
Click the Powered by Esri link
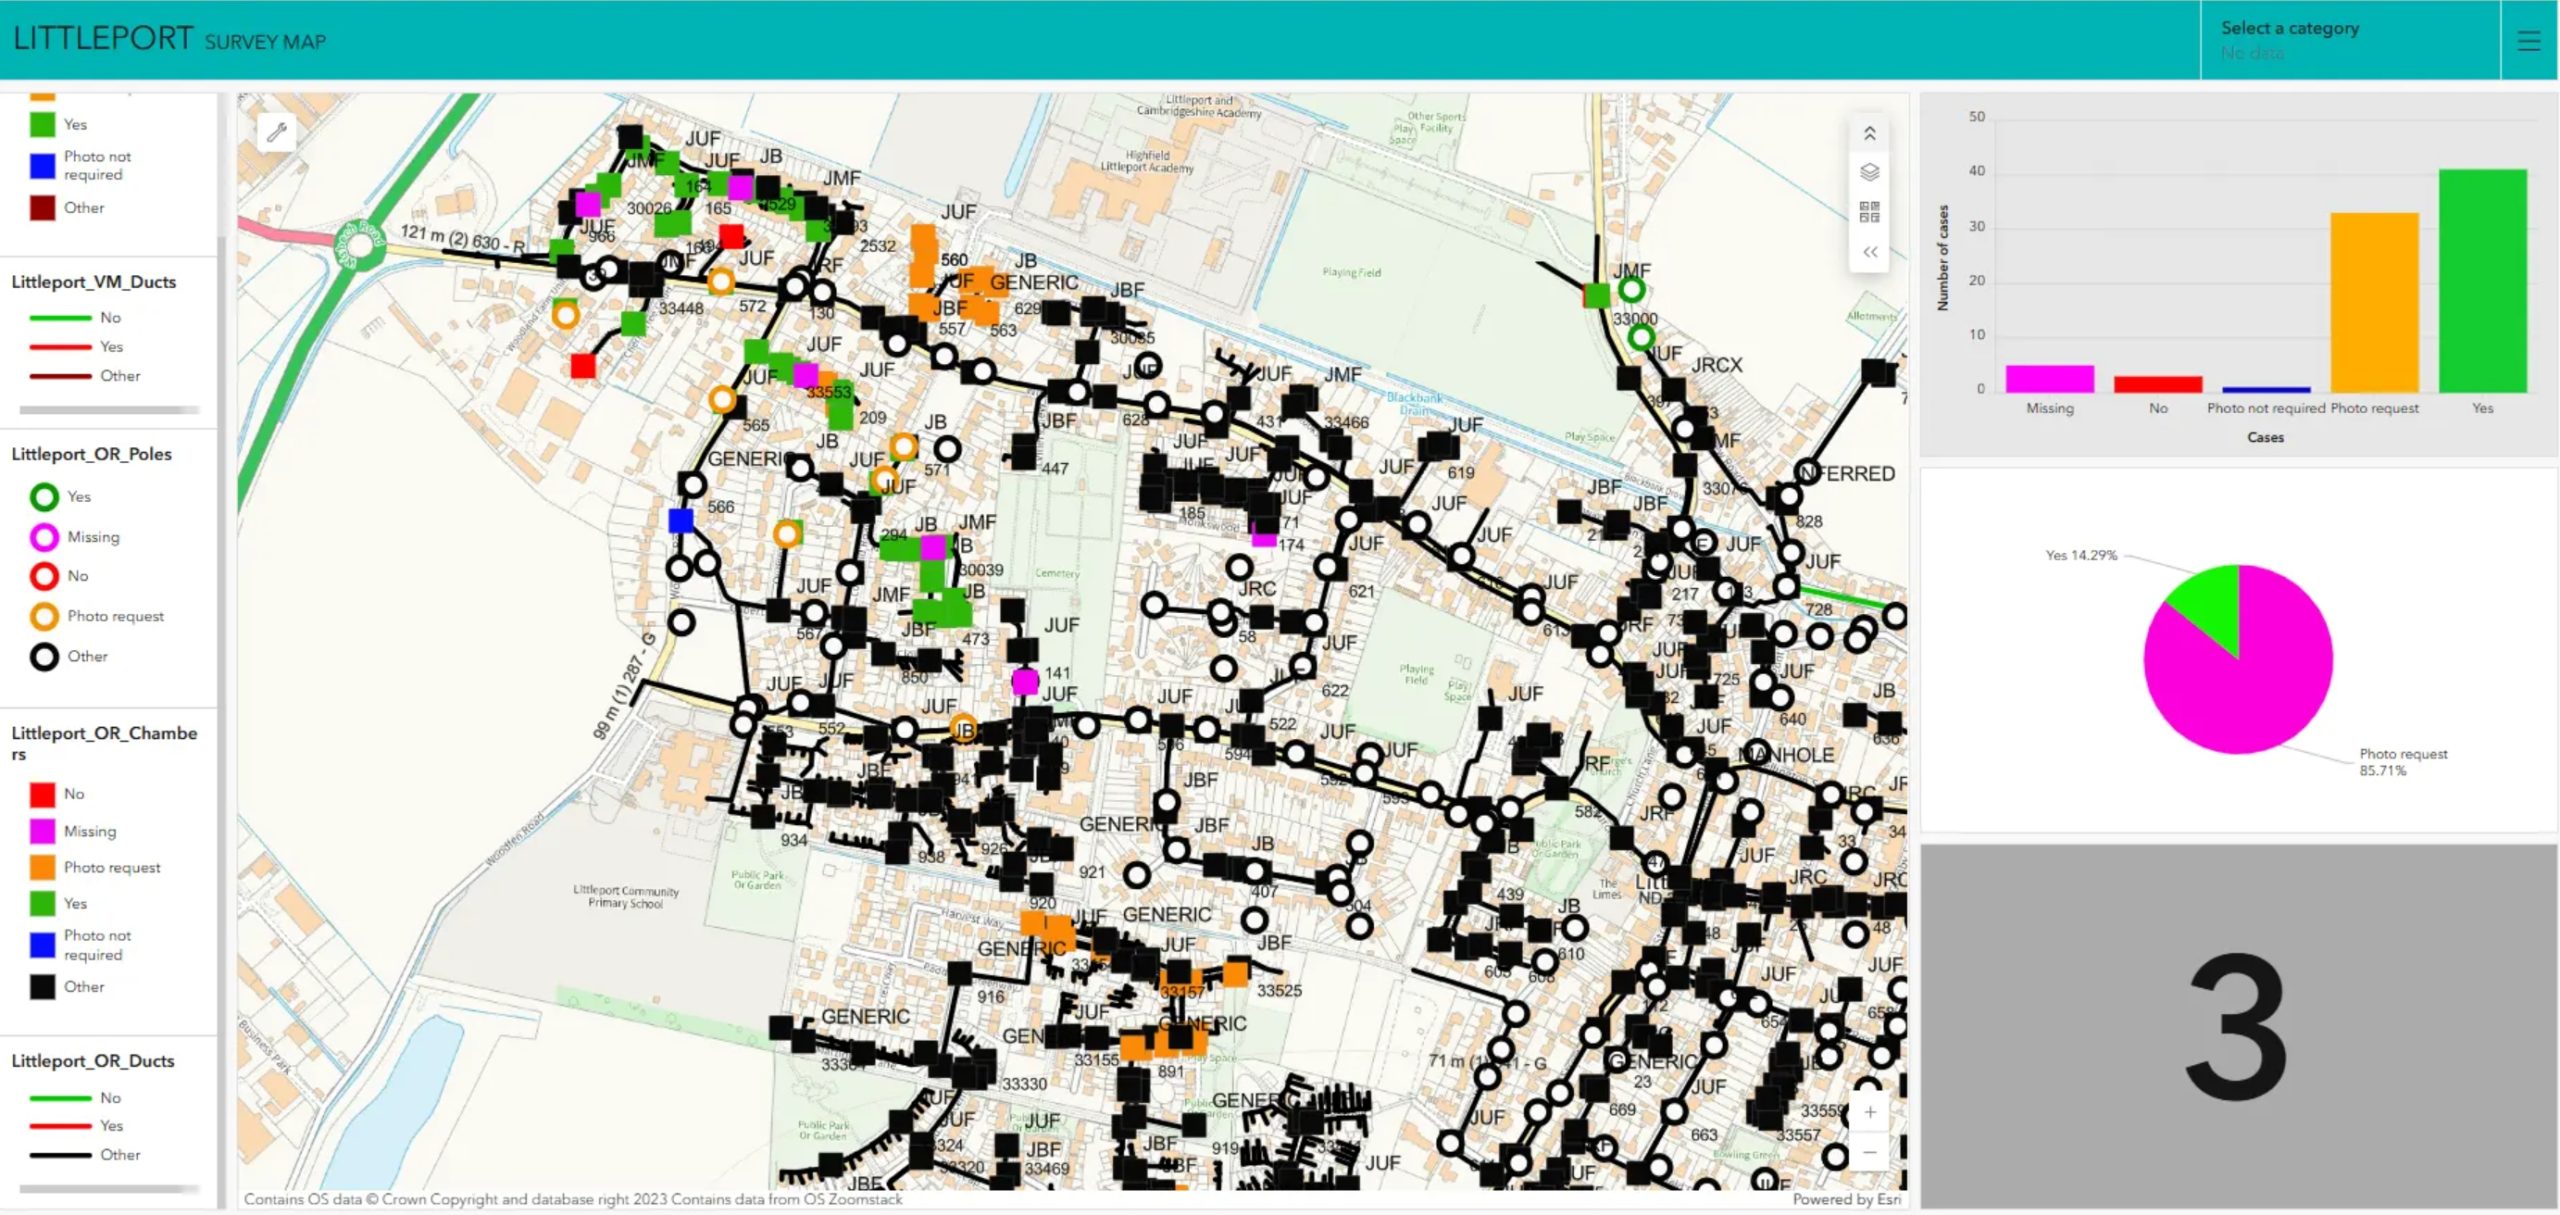point(1846,1198)
